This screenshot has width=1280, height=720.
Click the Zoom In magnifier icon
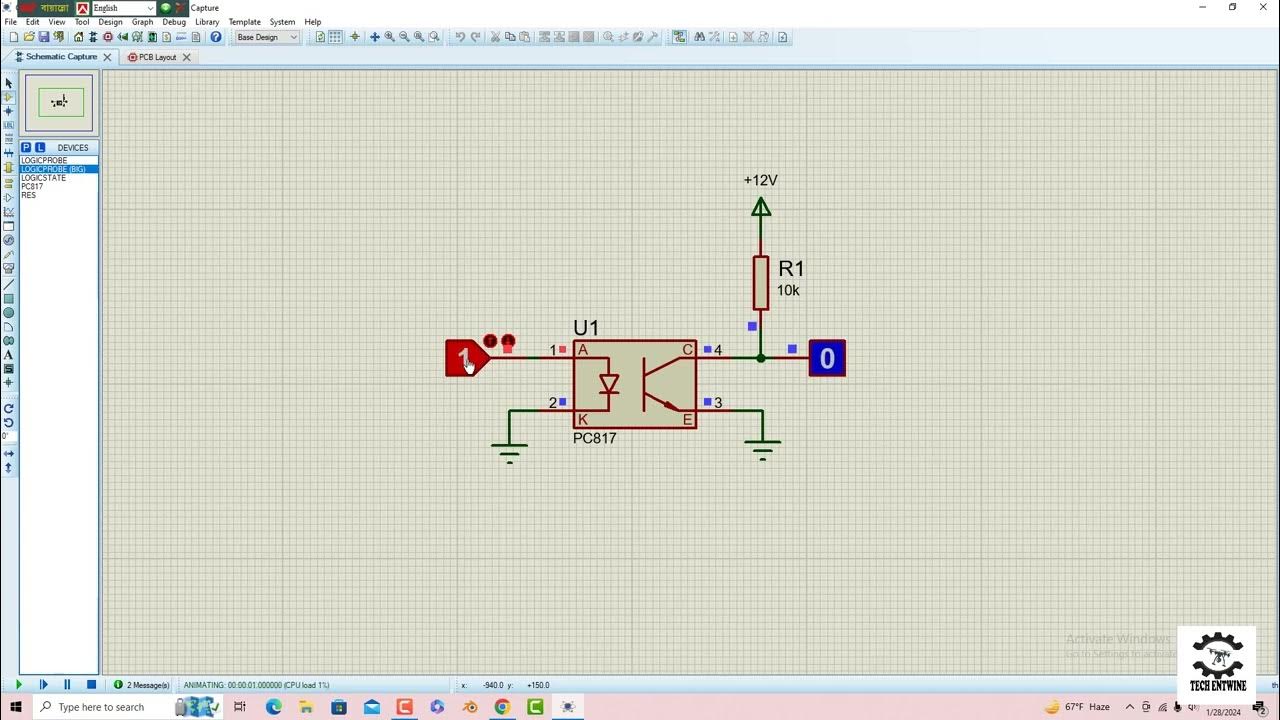pyautogui.click(x=389, y=37)
